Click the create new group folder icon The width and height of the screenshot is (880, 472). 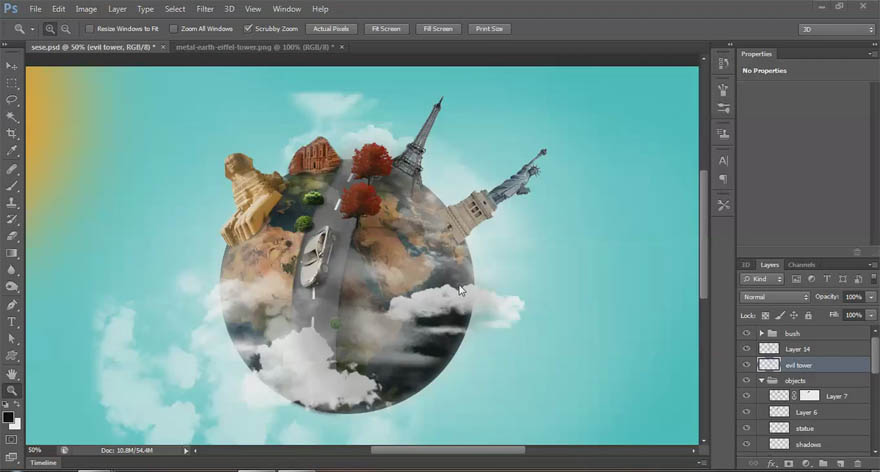pos(823,464)
